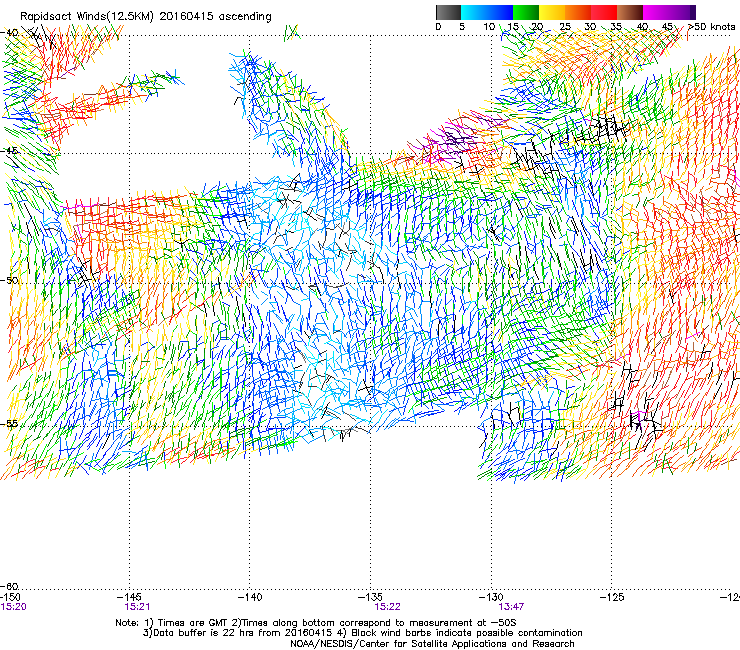
Task: Click the '30' legend scale label
Action: [x=590, y=27]
